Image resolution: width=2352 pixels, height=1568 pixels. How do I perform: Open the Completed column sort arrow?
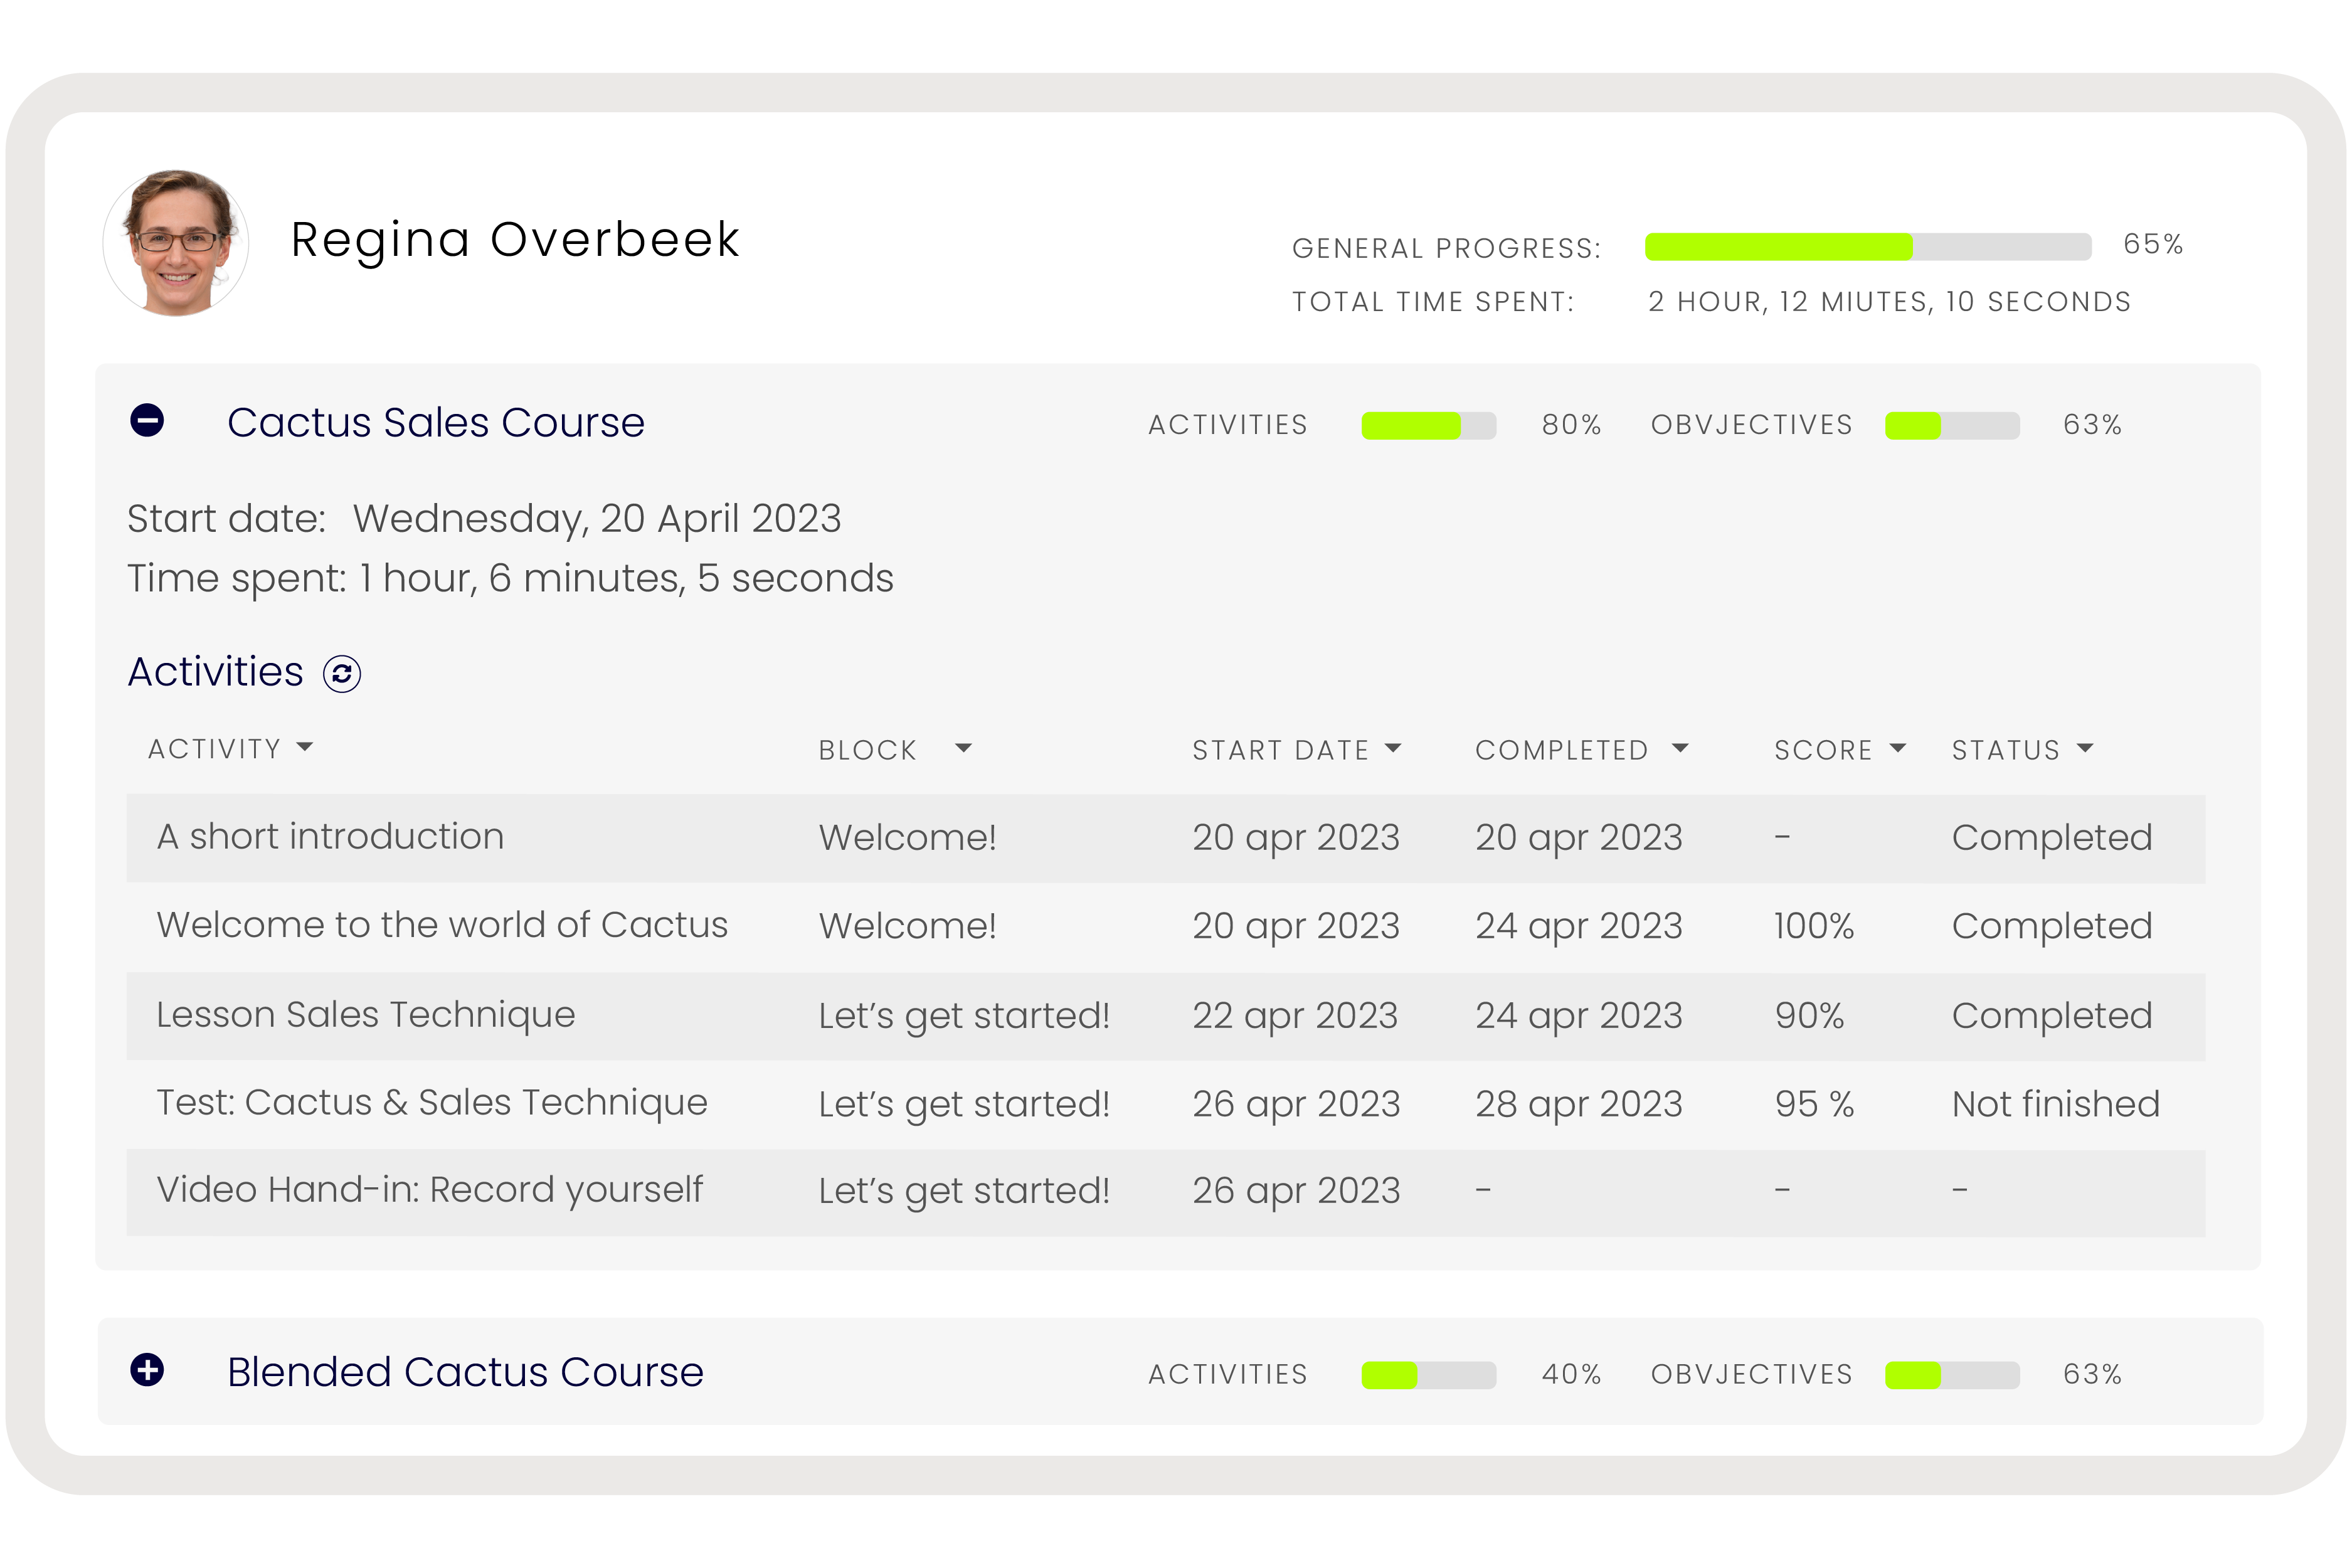point(1680,748)
